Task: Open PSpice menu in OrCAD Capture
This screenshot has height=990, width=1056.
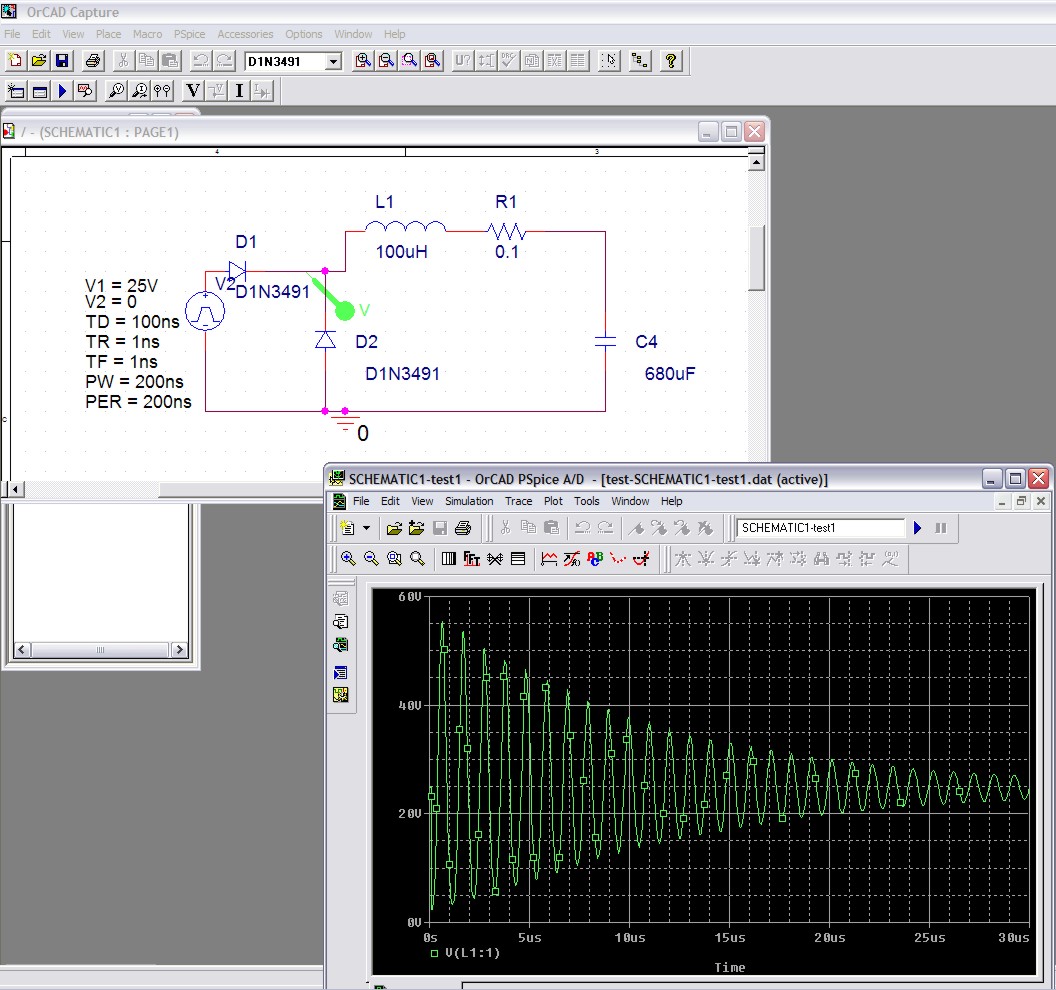Action: (189, 34)
